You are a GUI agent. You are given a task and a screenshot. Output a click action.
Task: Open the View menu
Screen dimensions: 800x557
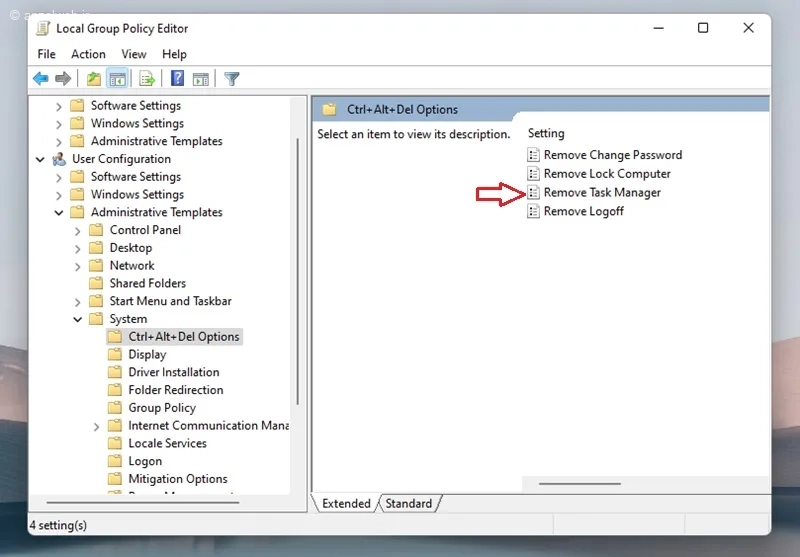(x=134, y=54)
